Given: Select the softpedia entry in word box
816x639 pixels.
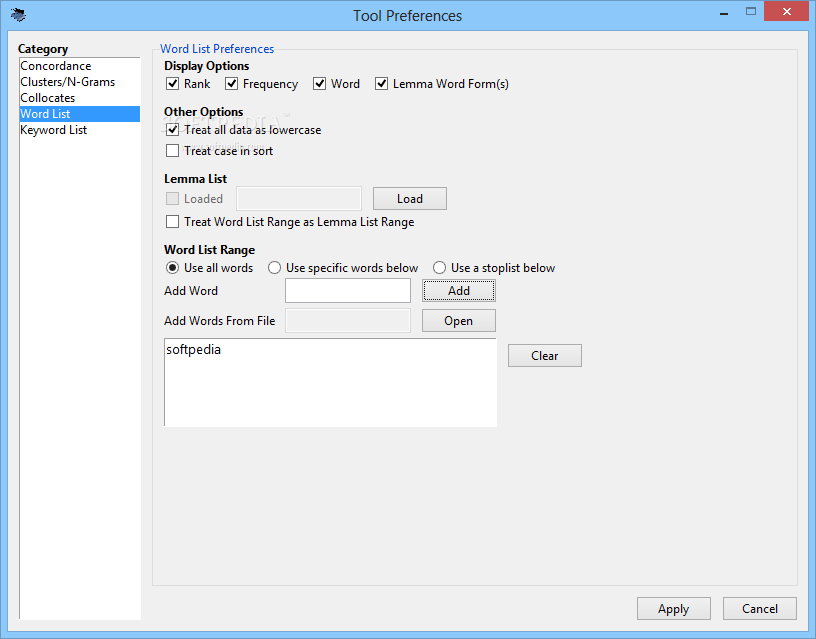Looking at the screenshot, I should [194, 349].
